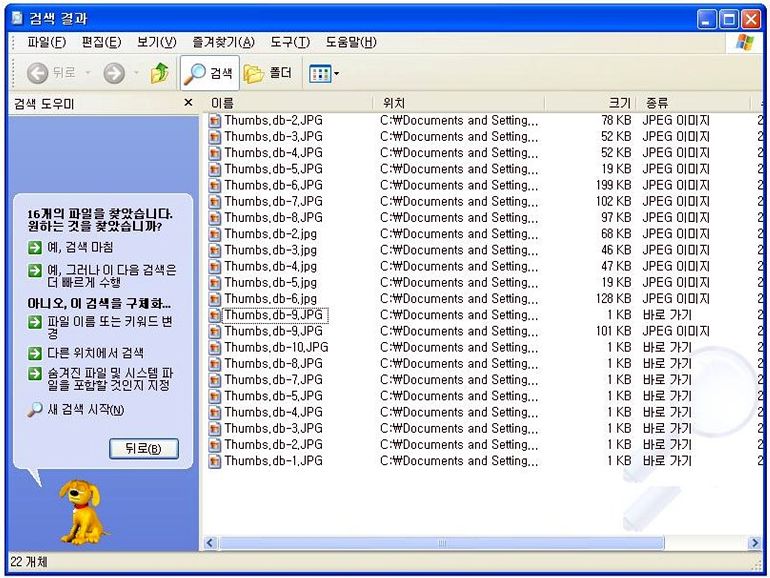Open the 파일(F) menu
This screenshot has width=770, height=578.
click(46, 42)
